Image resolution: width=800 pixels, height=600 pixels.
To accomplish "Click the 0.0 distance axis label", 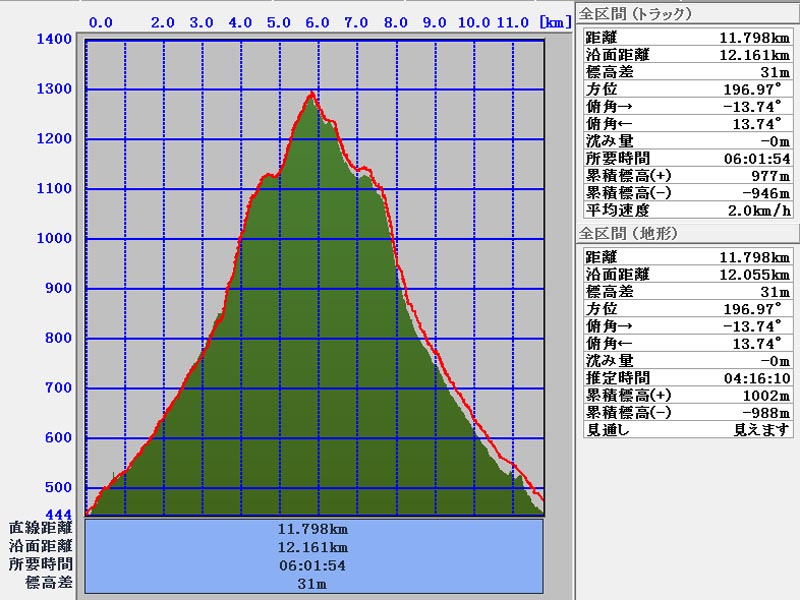I will tap(100, 21).
